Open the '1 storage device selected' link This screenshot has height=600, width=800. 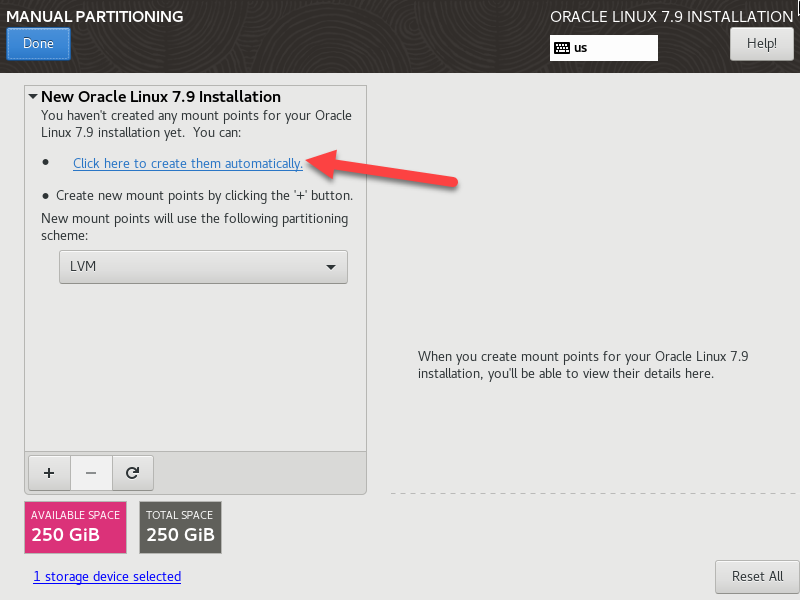(107, 577)
